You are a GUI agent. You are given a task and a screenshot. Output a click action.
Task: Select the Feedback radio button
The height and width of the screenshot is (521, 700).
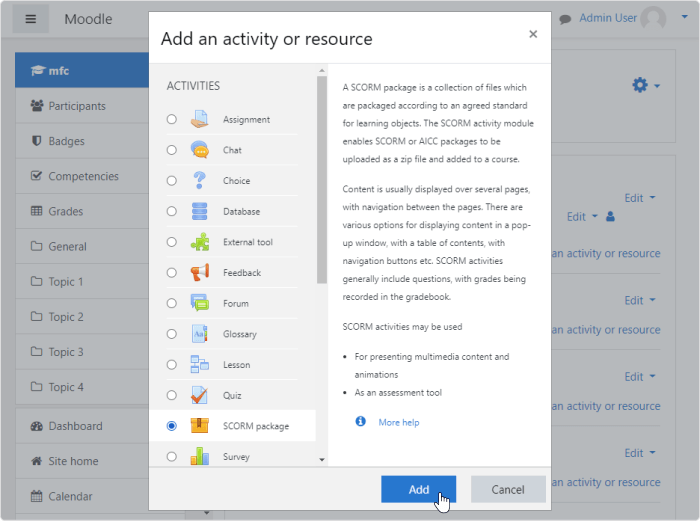click(171, 273)
